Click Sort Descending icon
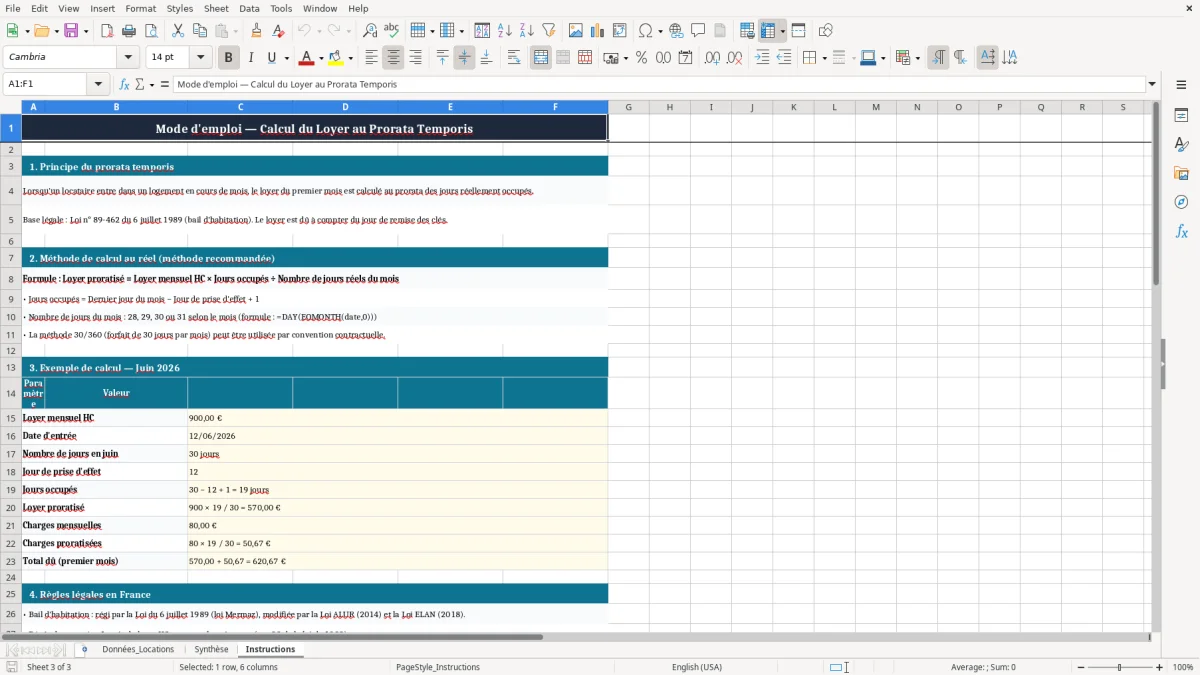 pos(526,31)
